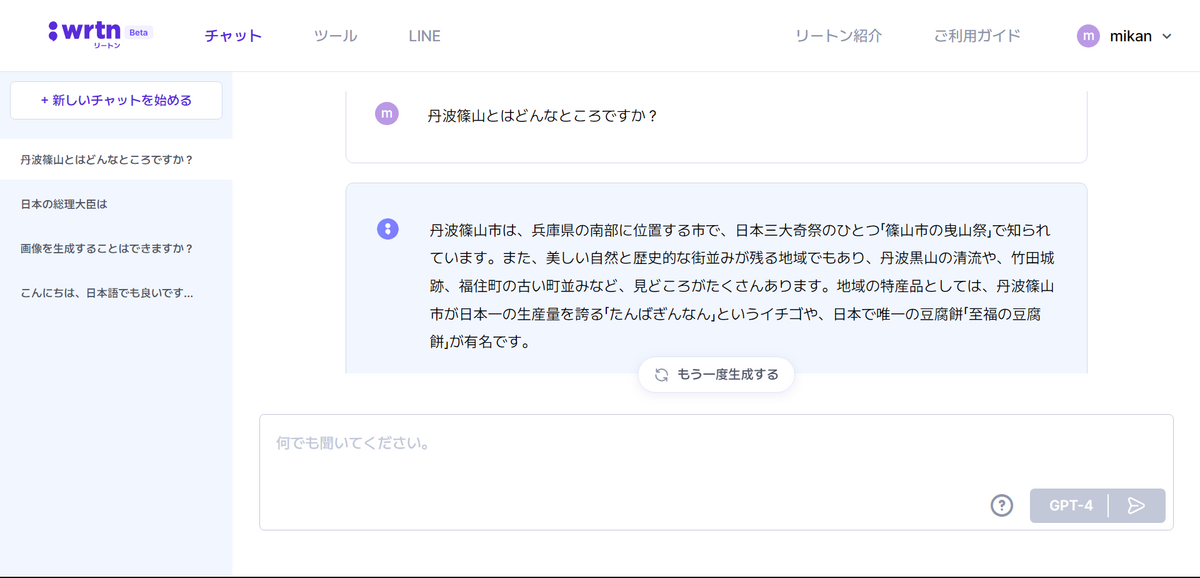Open the リートン紹介 link
Image resolution: width=1200 pixels, height=578 pixels.
point(838,36)
